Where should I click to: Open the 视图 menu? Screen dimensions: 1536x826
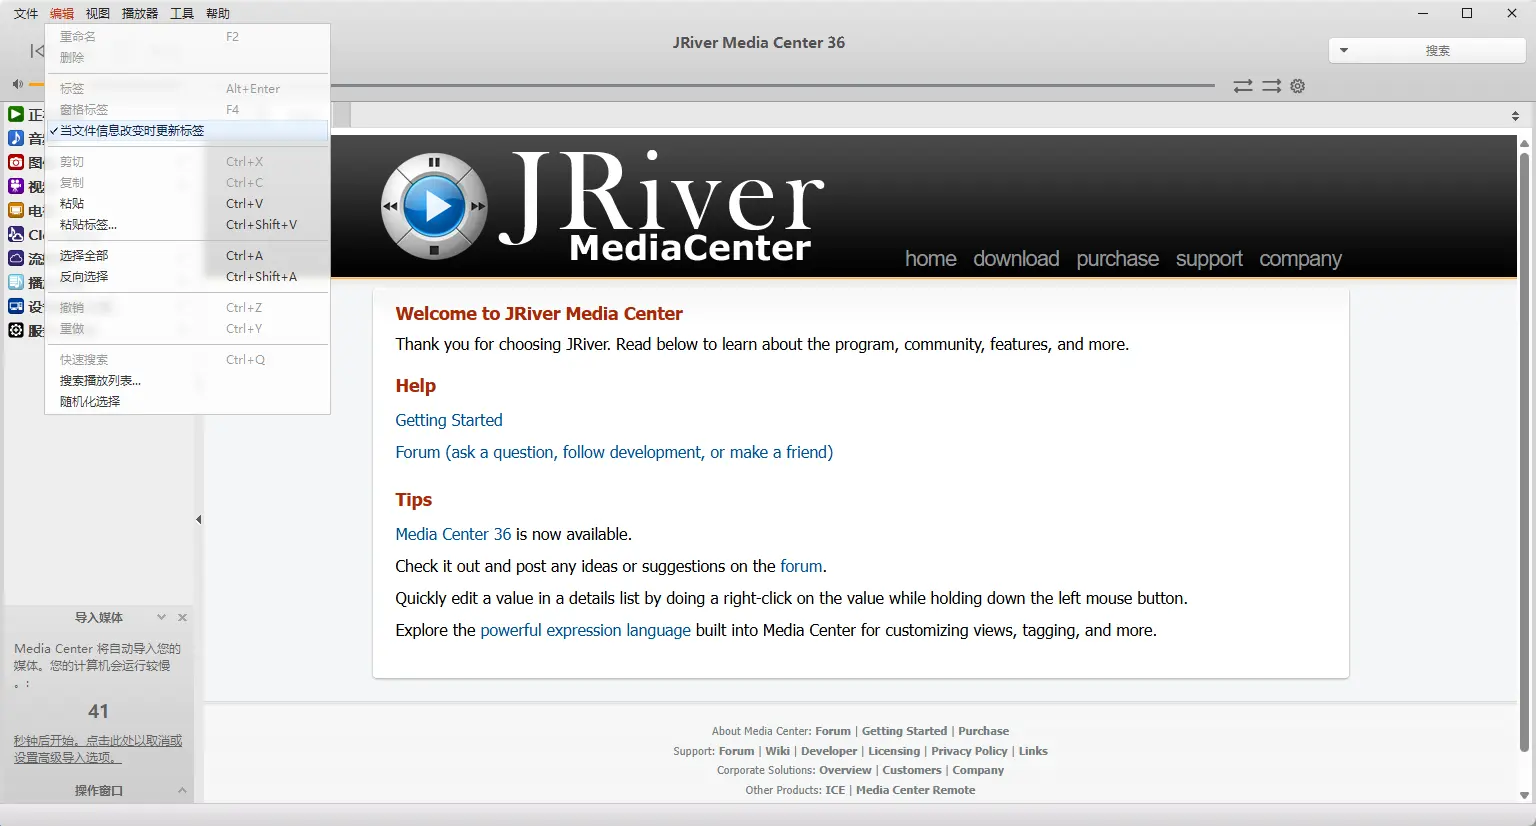(98, 13)
